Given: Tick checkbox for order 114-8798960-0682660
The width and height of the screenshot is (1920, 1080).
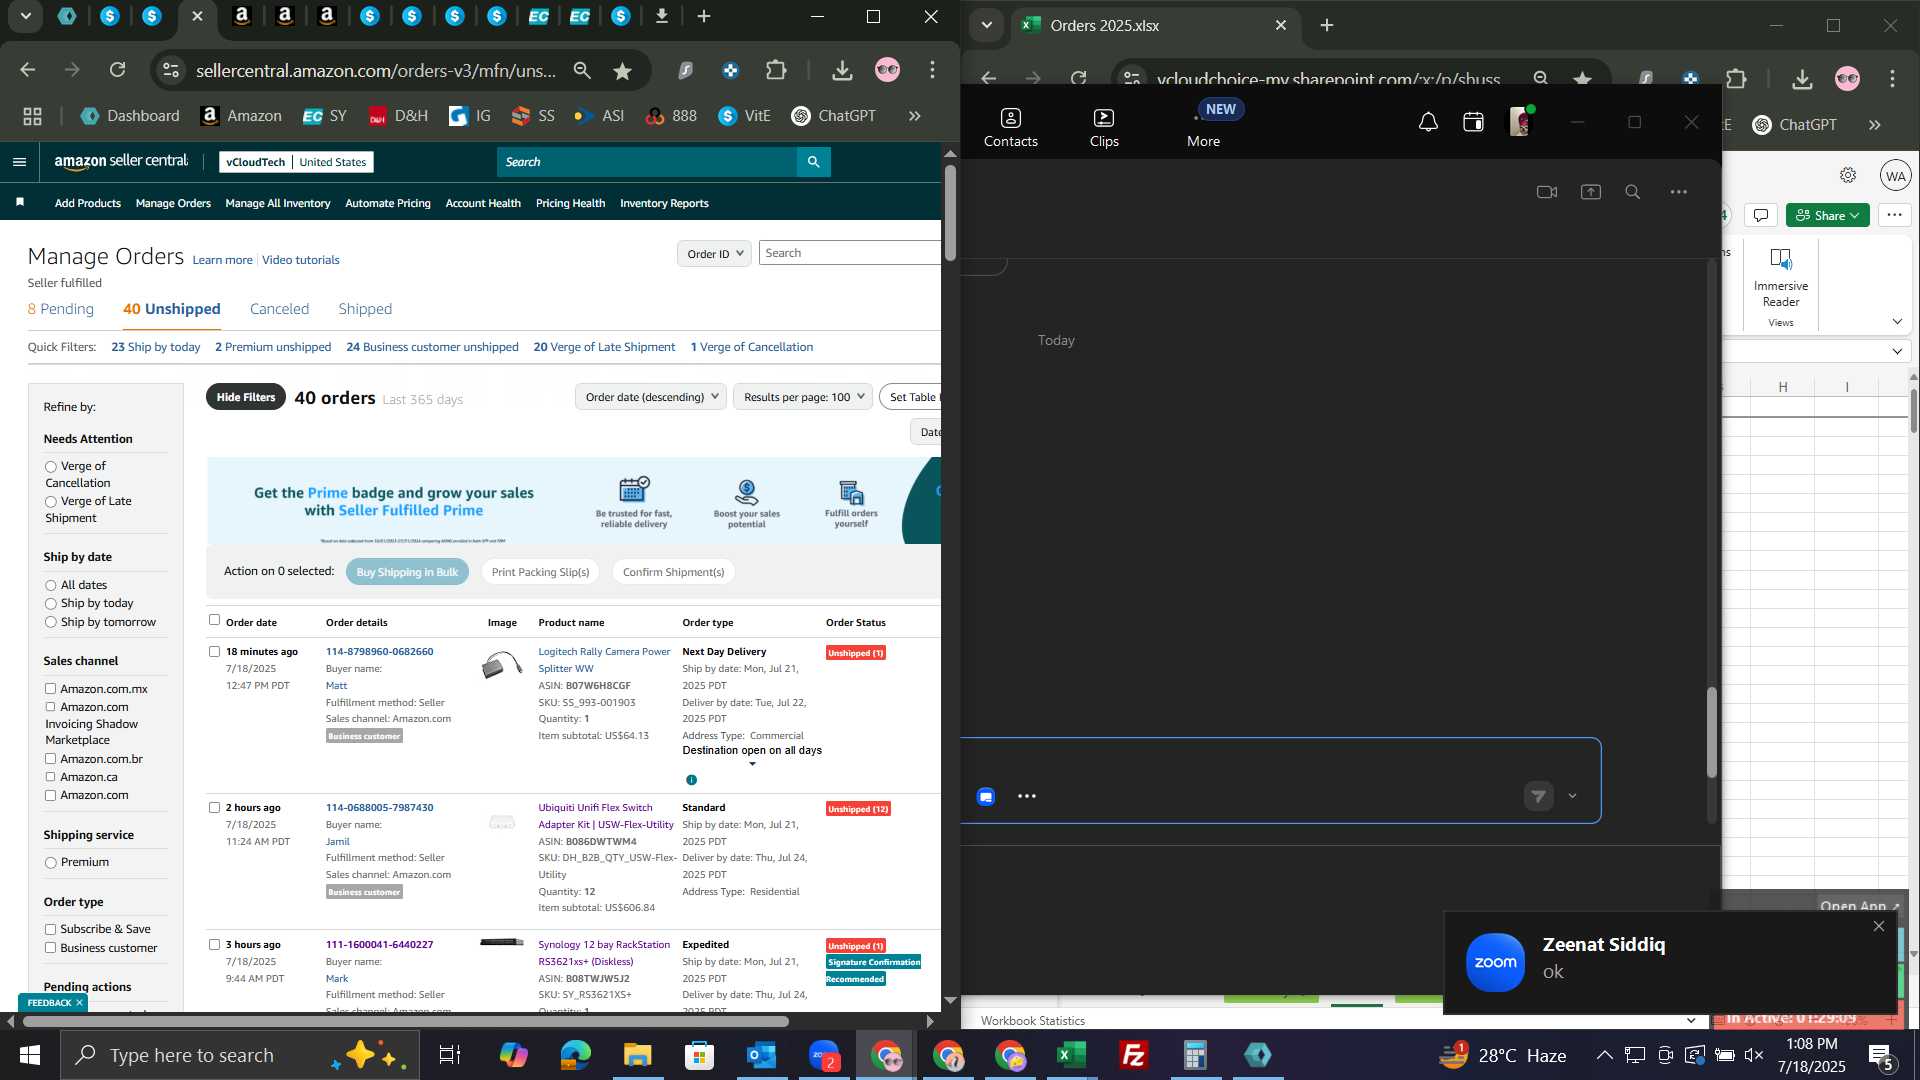Looking at the screenshot, I should point(214,652).
